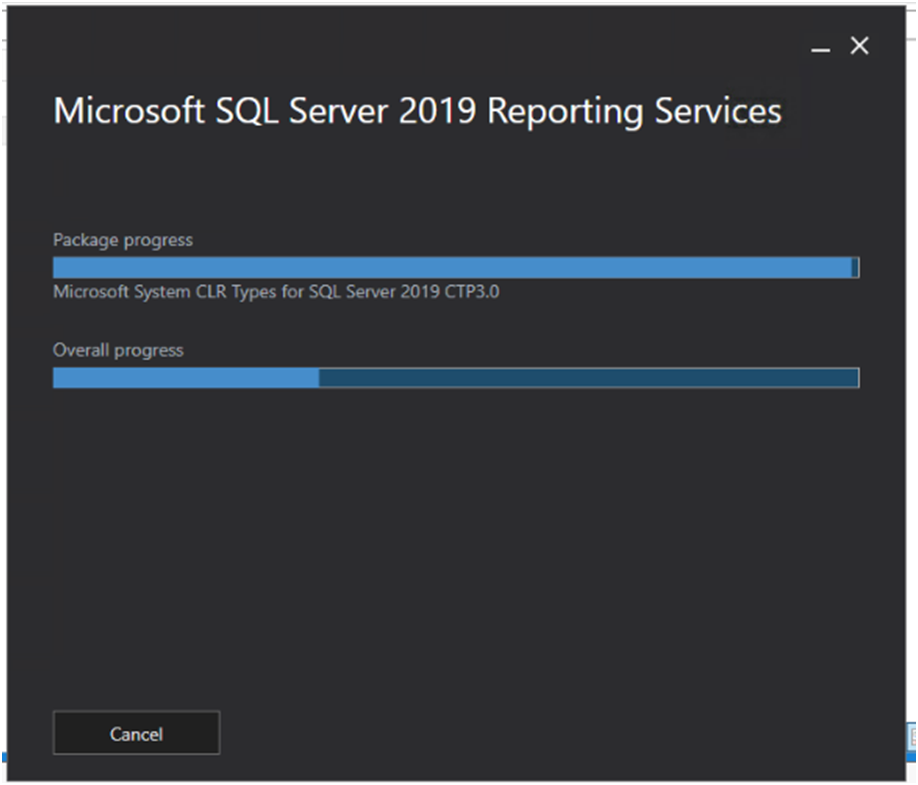
Task: Minimize the installer window
Action: pyautogui.click(x=821, y=47)
